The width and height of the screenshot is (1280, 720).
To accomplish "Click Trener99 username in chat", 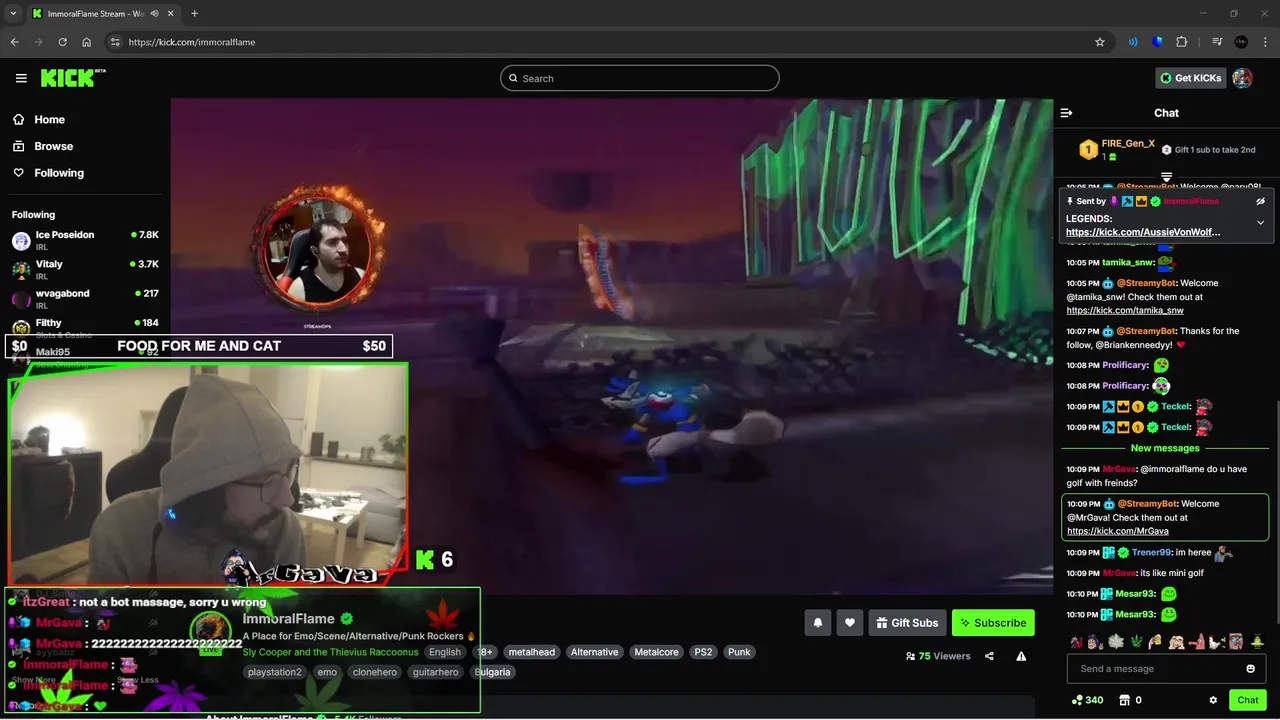I will [x=1151, y=553].
